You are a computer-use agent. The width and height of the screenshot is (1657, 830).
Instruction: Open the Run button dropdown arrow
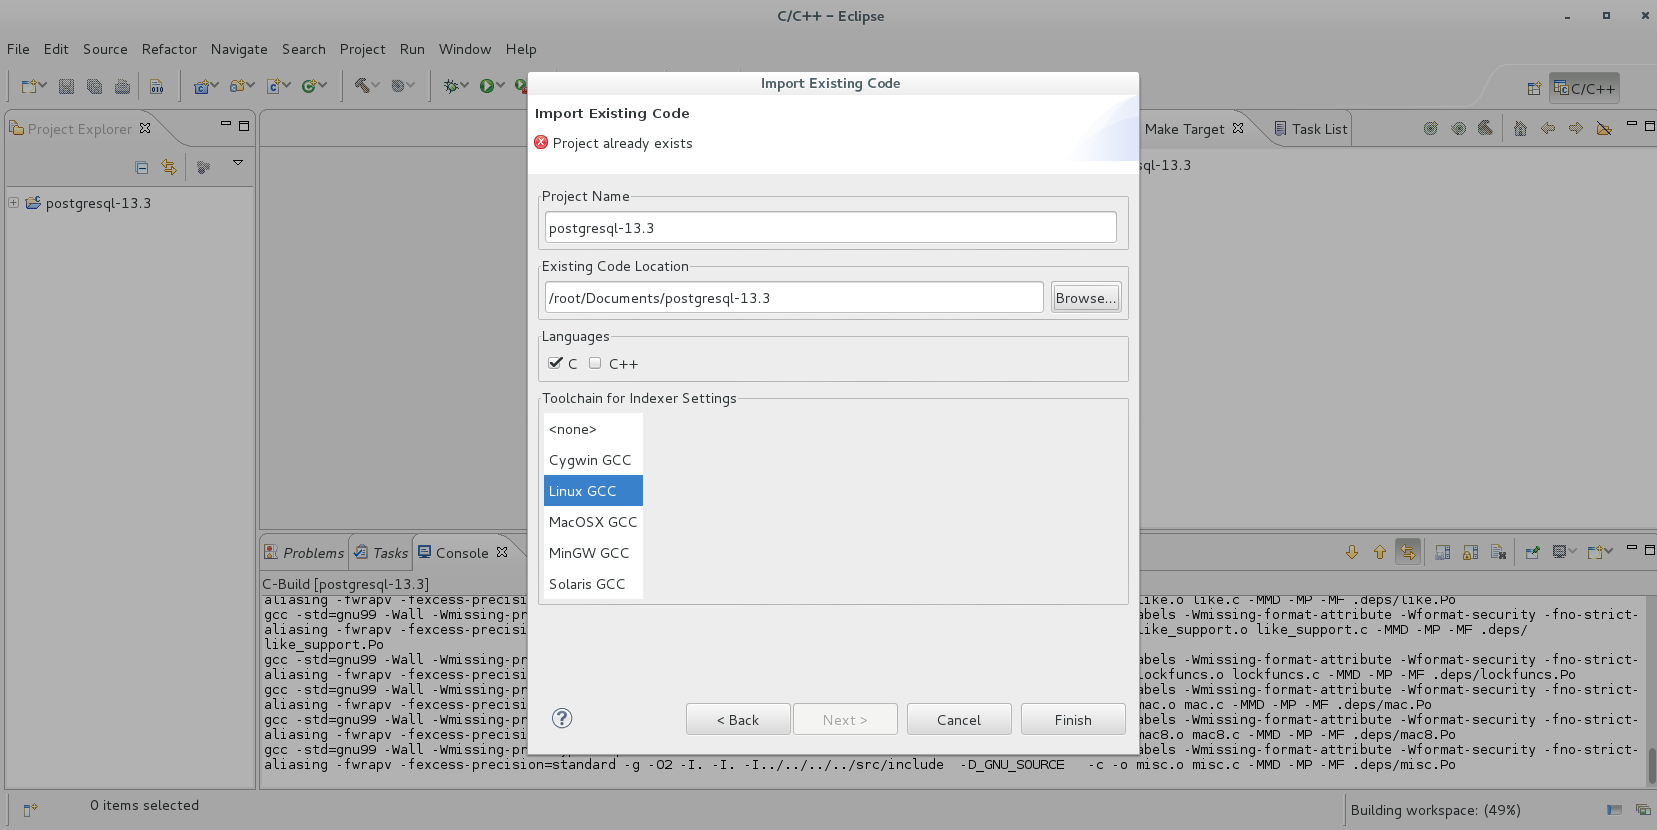[501, 86]
